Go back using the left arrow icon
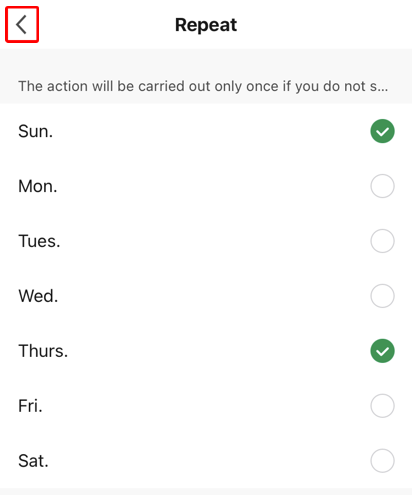This screenshot has height=495, width=412. [22, 24]
